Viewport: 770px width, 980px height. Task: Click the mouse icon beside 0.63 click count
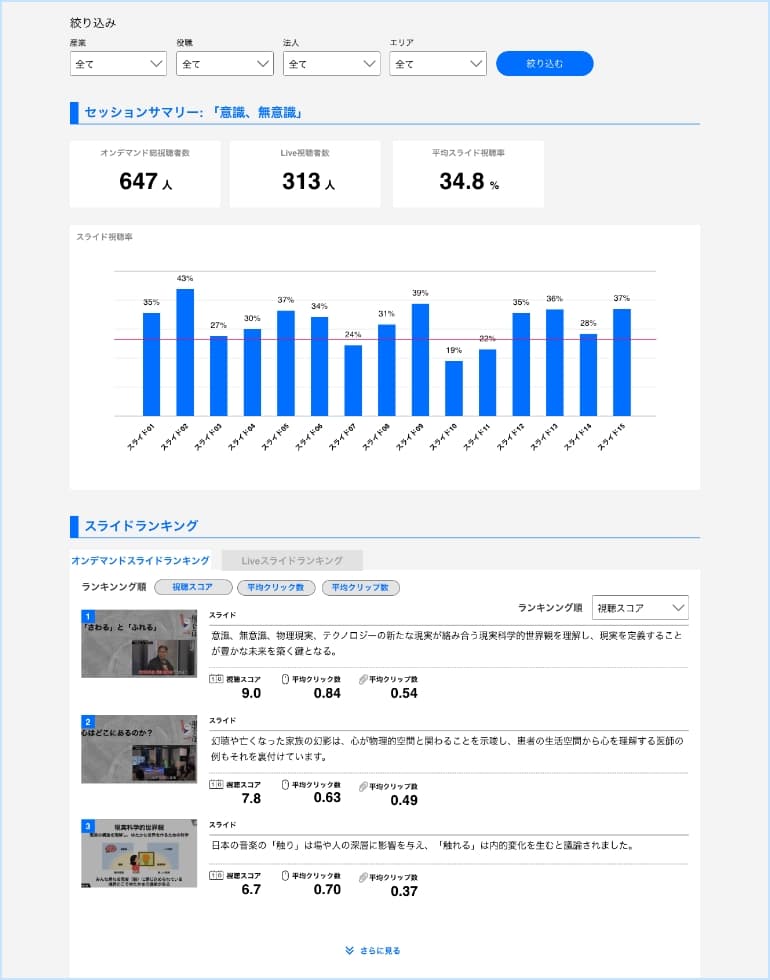coord(286,786)
